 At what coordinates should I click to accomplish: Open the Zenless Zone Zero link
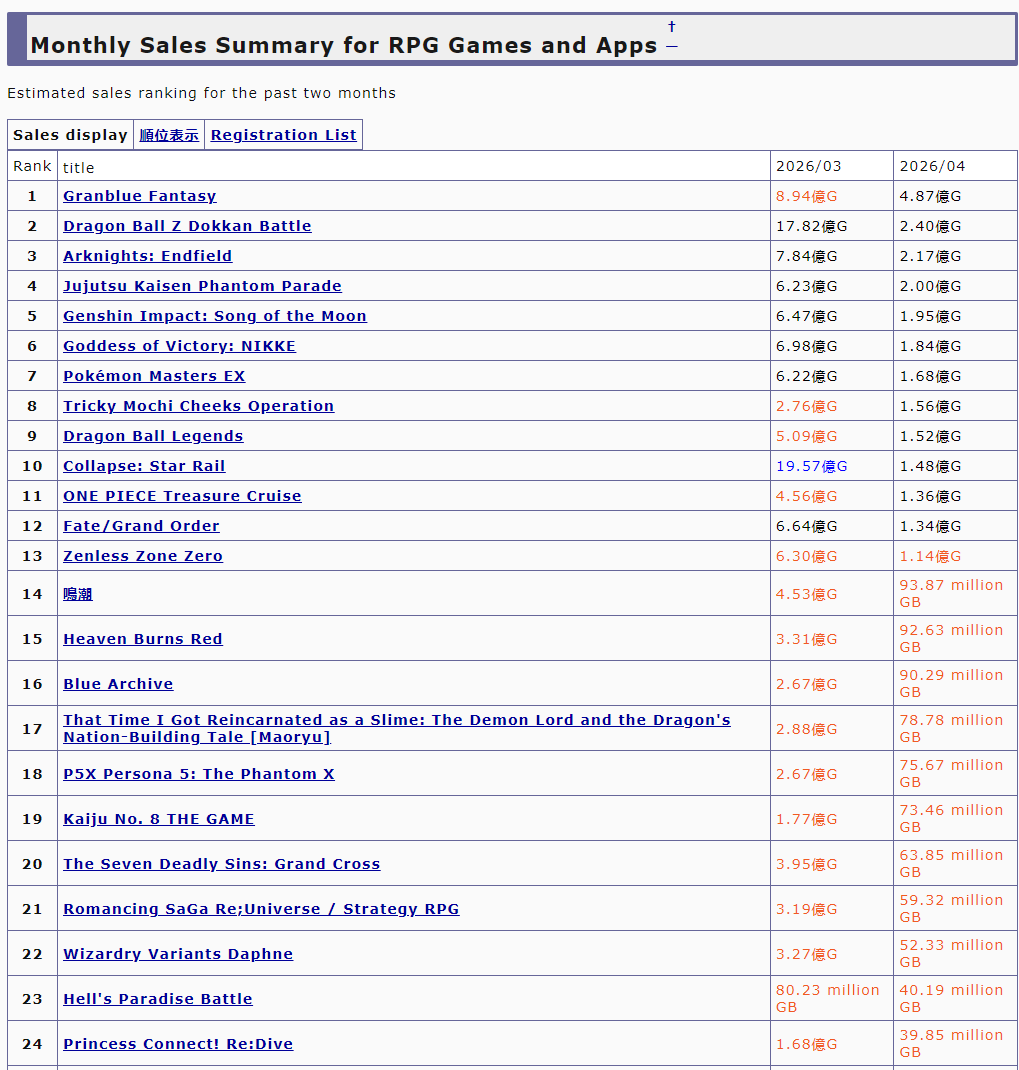[143, 556]
